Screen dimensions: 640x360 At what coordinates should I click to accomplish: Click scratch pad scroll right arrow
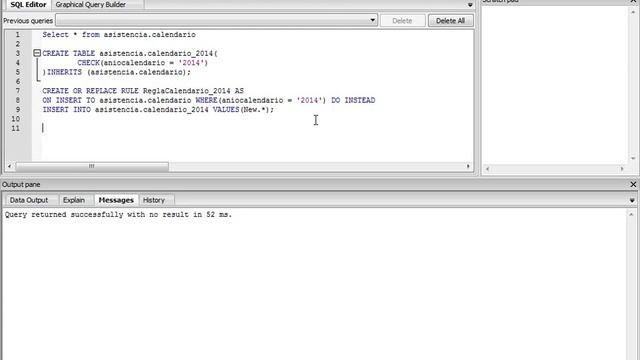[x=622, y=169]
